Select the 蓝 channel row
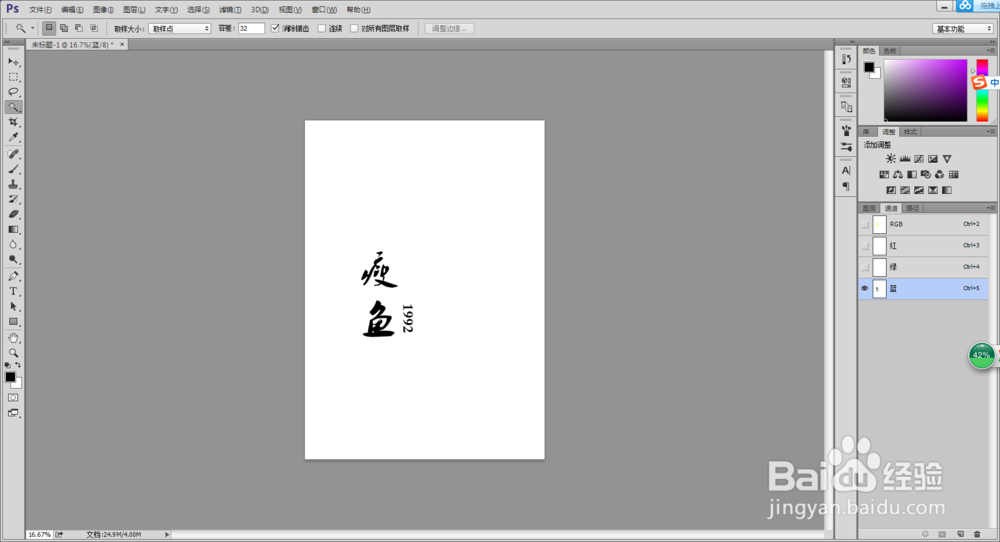1000x542 pixels. (x=923, y=288)
